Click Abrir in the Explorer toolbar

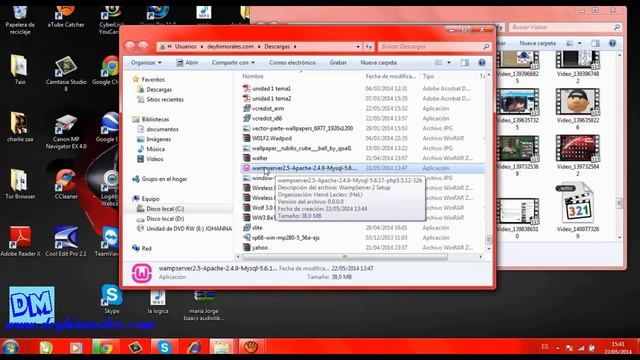(x=187, y=62)
